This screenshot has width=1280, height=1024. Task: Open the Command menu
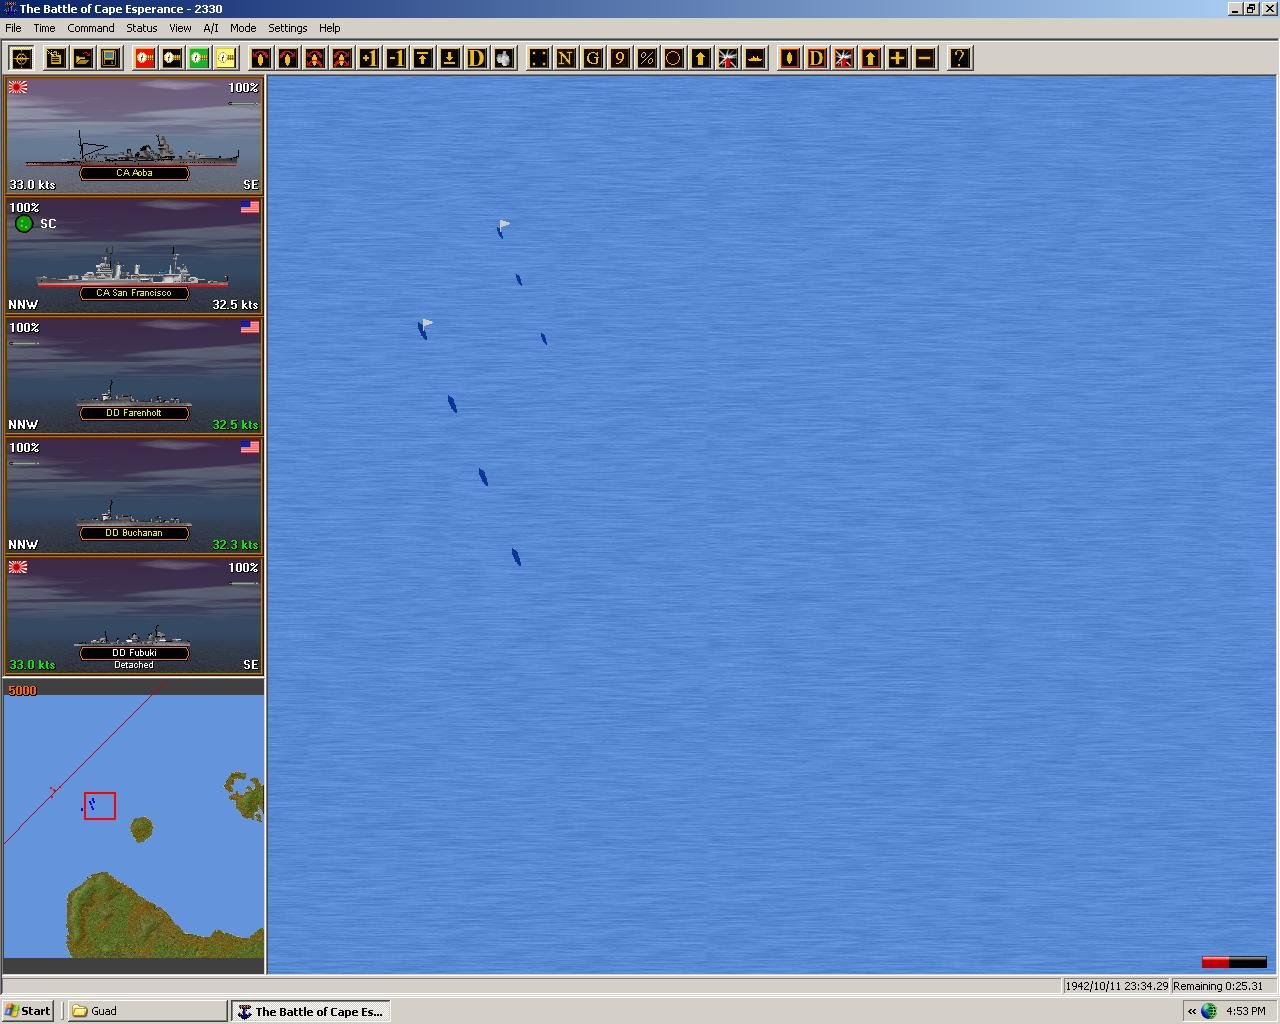91,28
